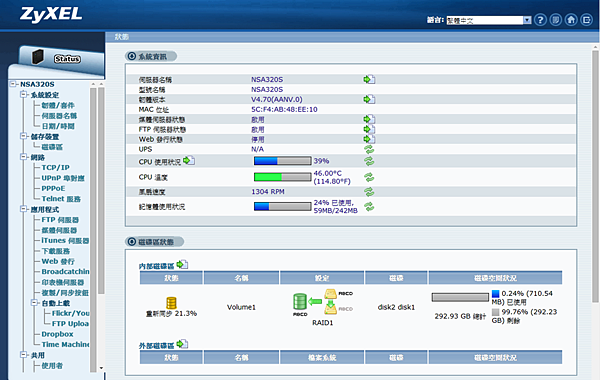Open media server settings arrow icon (媒體伺服器狀態)
This screenshot has width=600, height=380.
pyautogui.click(x=369, y=119)
